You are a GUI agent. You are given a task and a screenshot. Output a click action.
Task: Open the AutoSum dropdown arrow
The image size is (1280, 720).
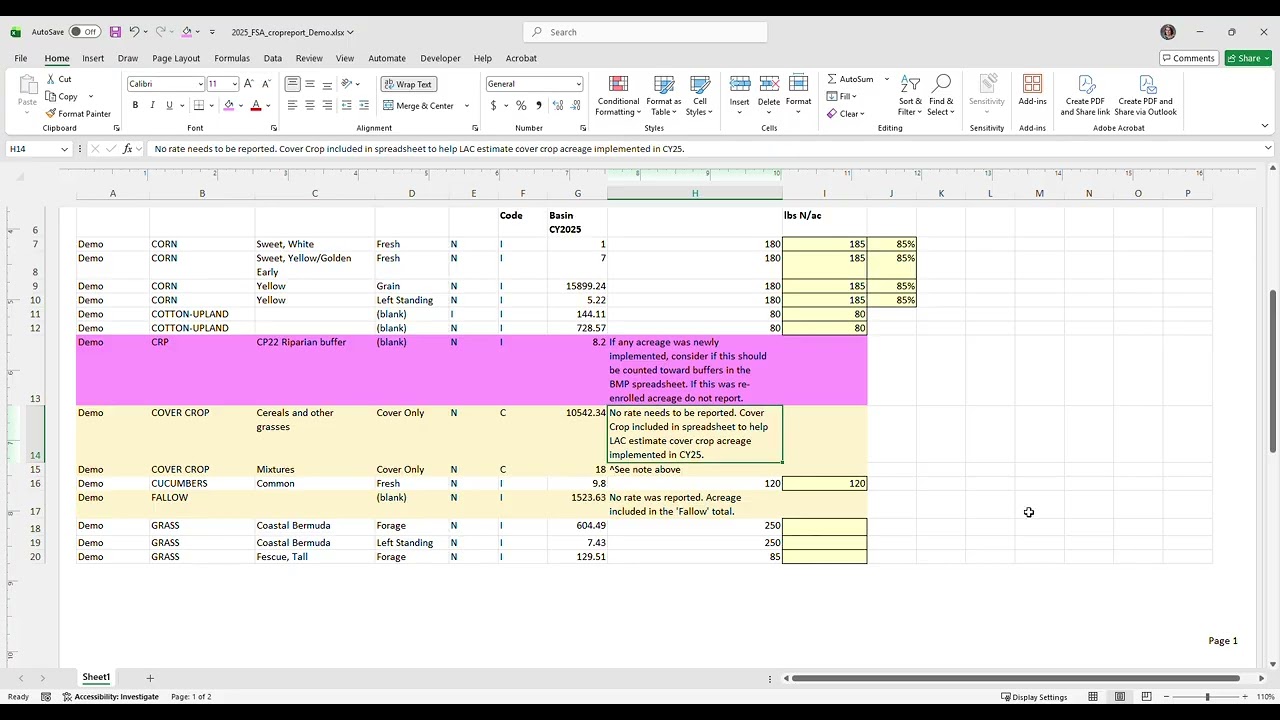pos(886,79)
